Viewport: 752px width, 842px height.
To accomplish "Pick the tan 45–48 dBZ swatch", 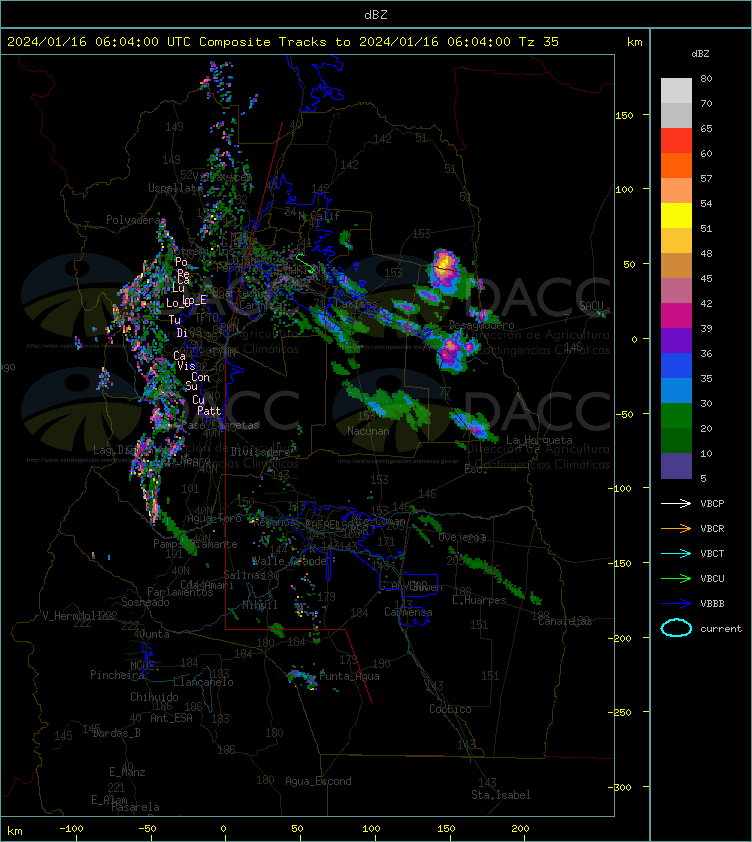I will tap(676, 265).
